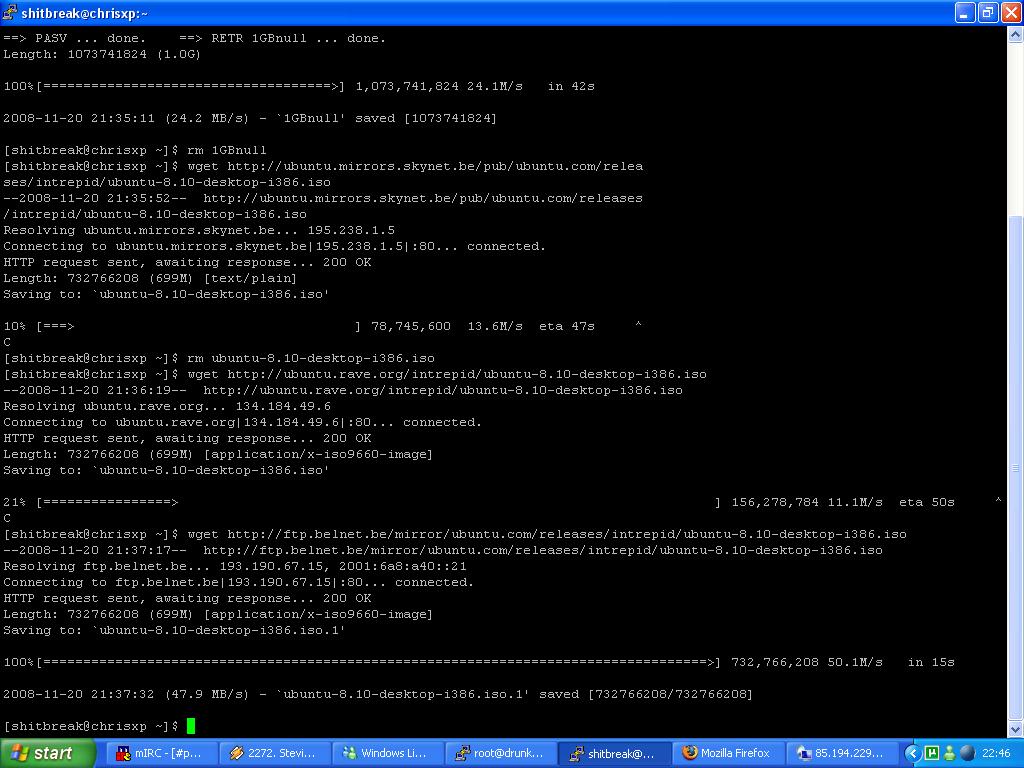Restore down the terminal window
The image size is (1024, 768).
[988, 12]
